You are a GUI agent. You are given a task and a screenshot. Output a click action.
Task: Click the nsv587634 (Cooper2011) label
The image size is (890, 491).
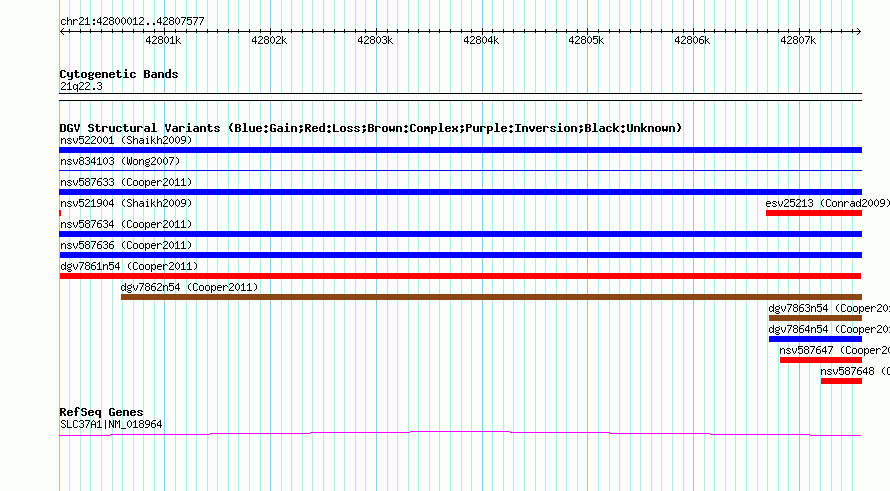coord(126,224)
